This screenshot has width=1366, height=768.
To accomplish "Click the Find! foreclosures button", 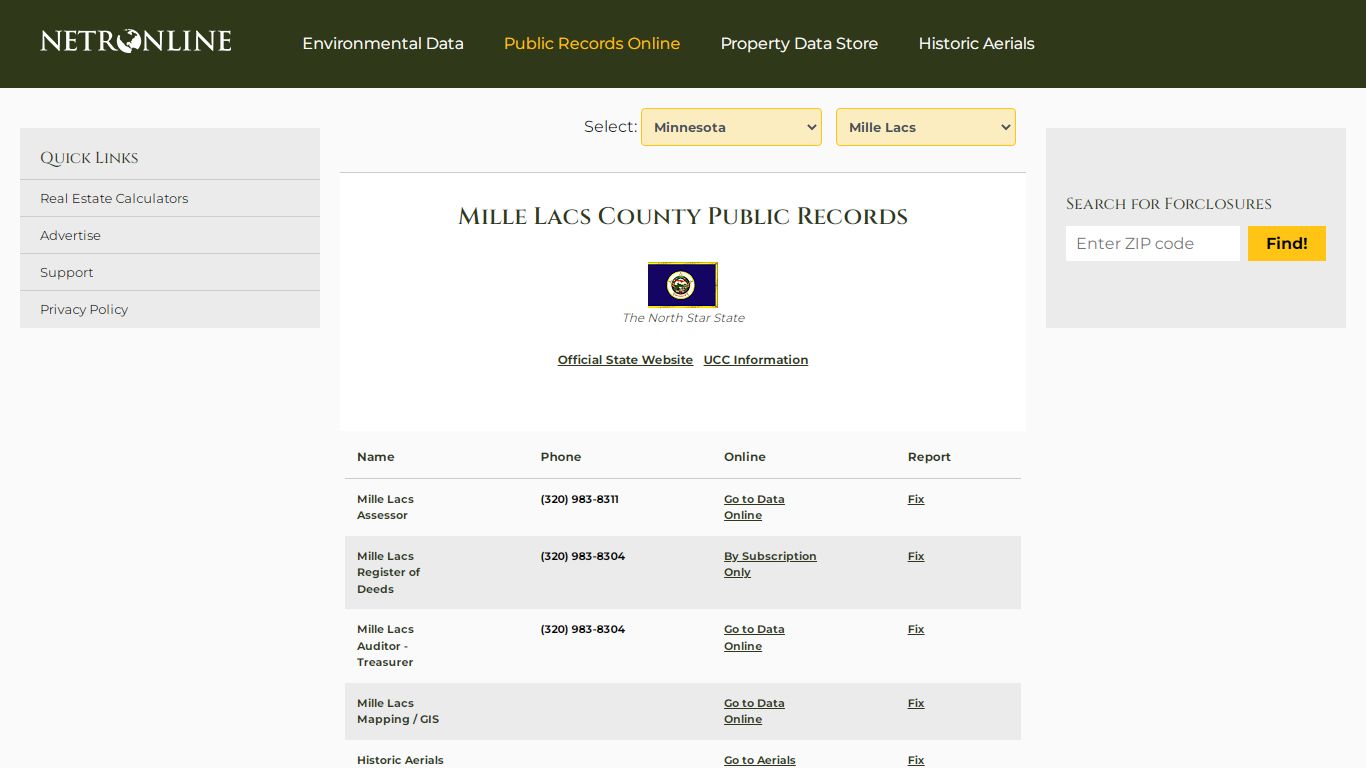I will coord(1287,243).
